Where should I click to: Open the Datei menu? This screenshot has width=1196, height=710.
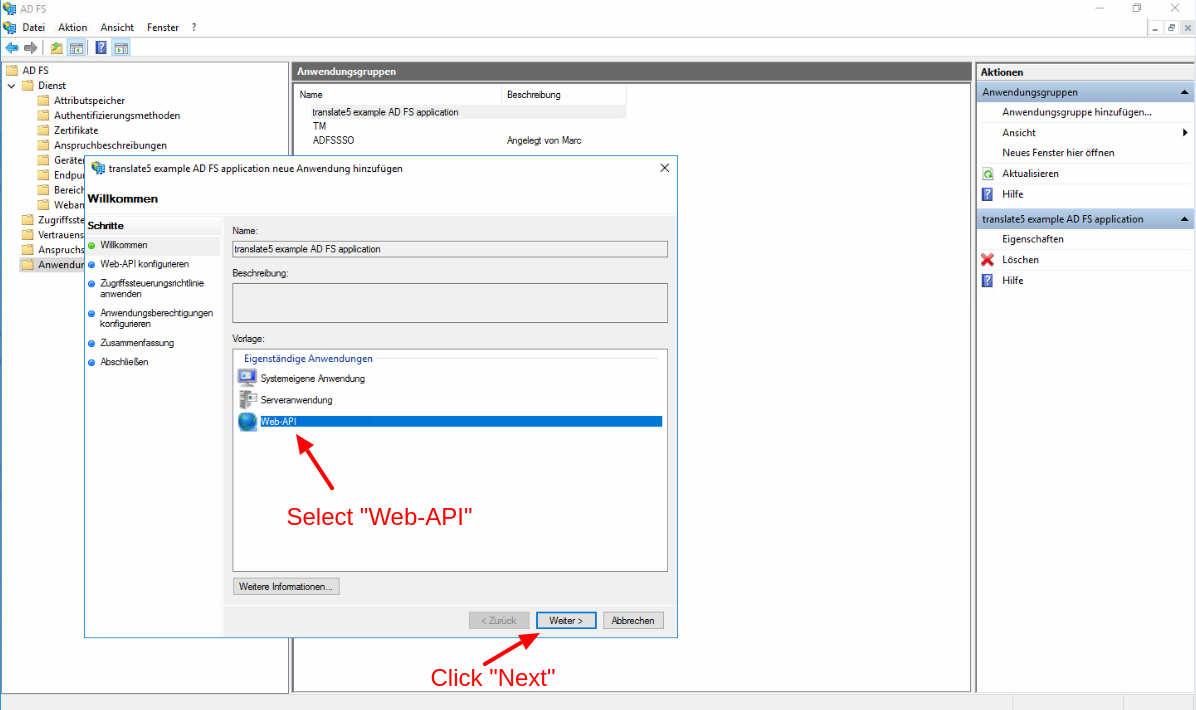(x=34, y=27)
